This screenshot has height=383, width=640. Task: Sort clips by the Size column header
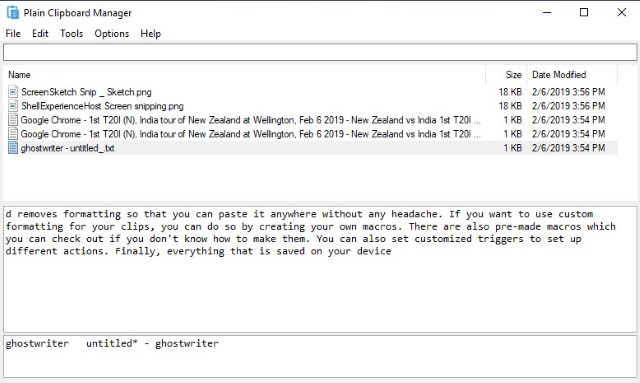click(506, 75)
